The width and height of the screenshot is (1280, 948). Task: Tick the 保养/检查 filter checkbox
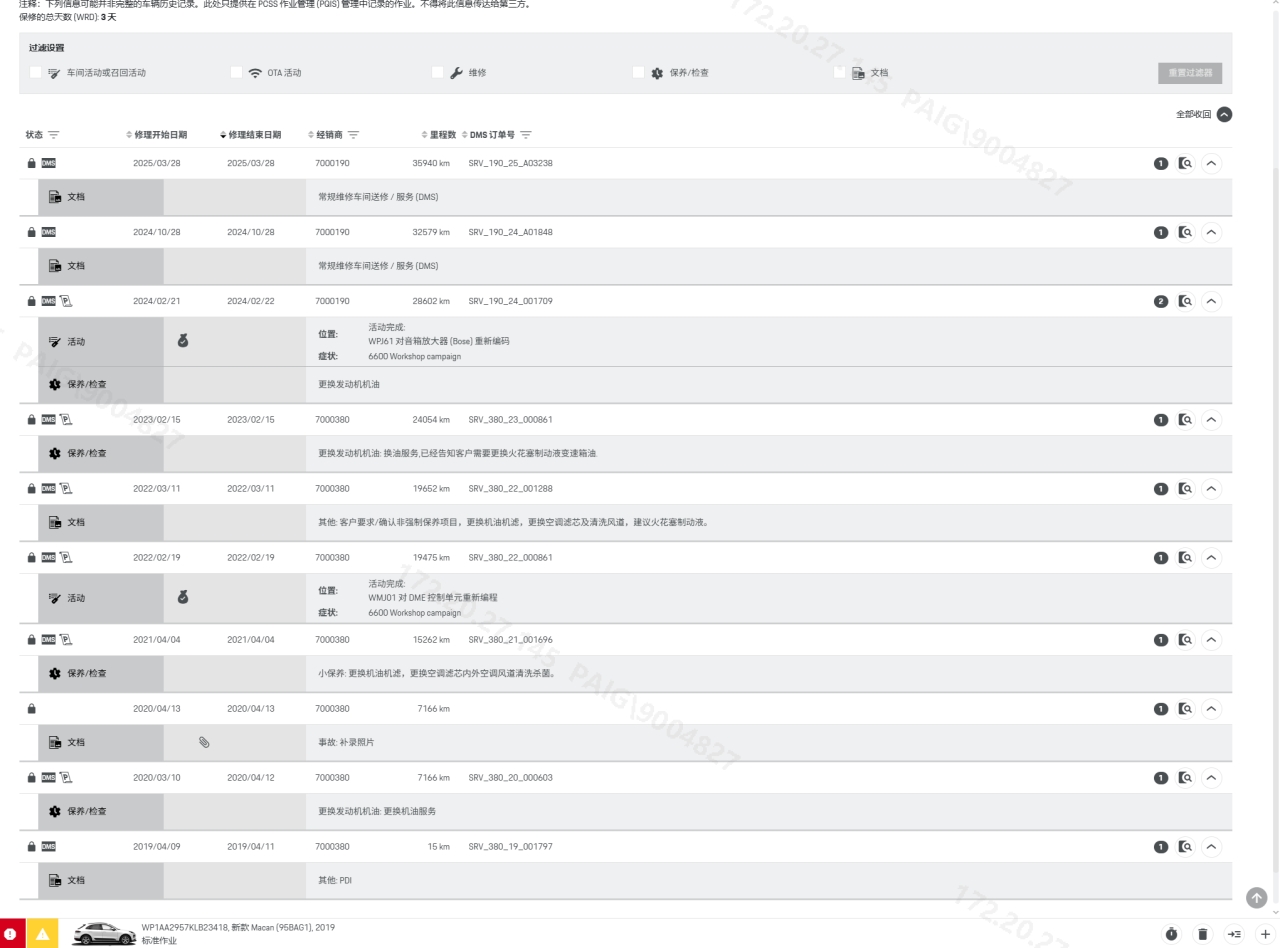point(639,72)
